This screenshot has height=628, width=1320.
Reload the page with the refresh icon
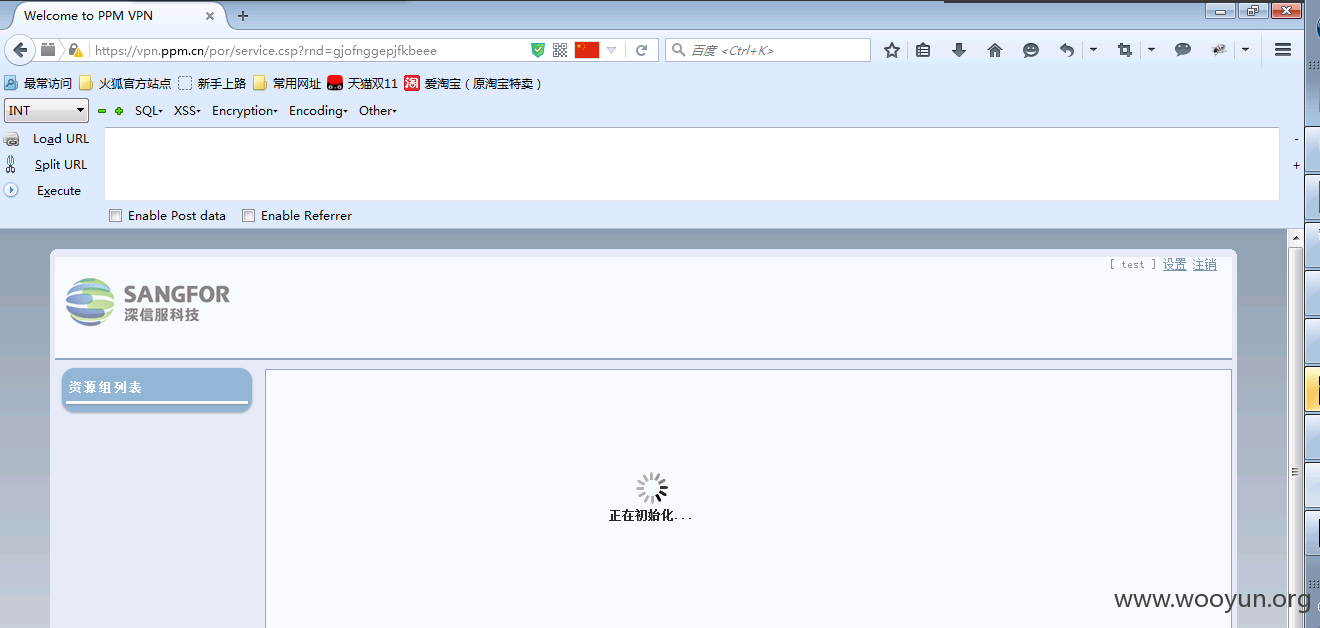click(x=642, y=50)
